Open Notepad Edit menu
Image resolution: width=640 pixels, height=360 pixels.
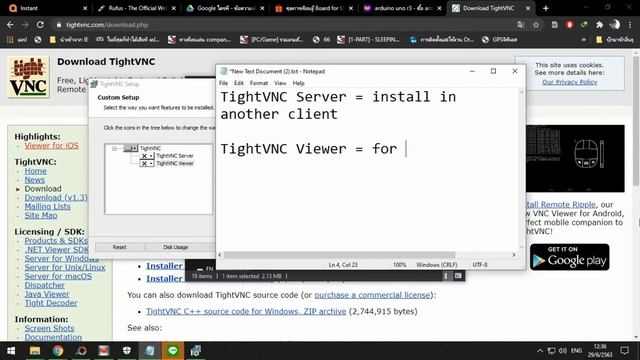point(239,83)
